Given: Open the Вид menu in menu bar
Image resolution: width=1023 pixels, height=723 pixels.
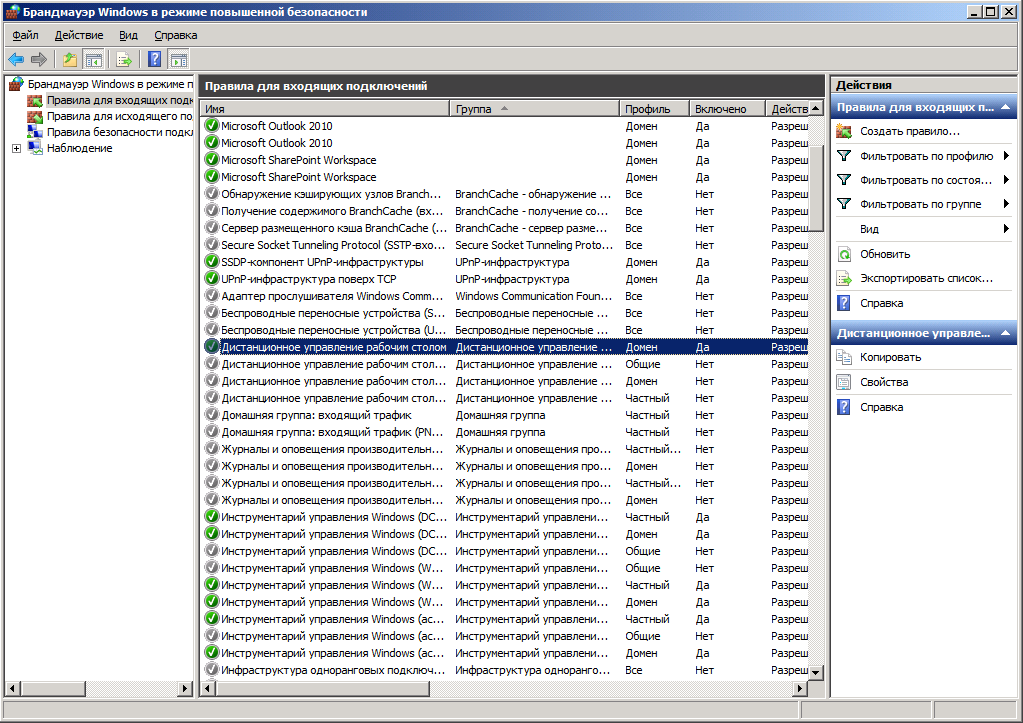Looking at the screenshot, I should pos(128,35).
